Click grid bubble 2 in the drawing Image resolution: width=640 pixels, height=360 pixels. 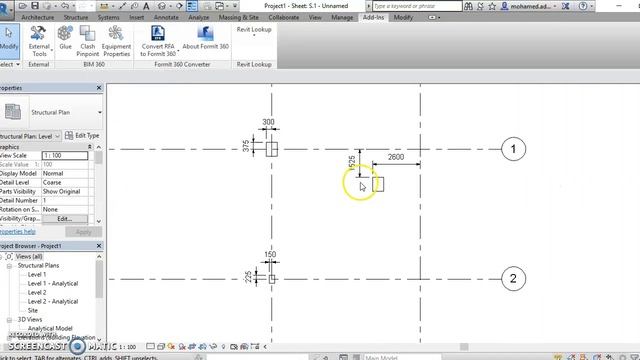[513, 279]
